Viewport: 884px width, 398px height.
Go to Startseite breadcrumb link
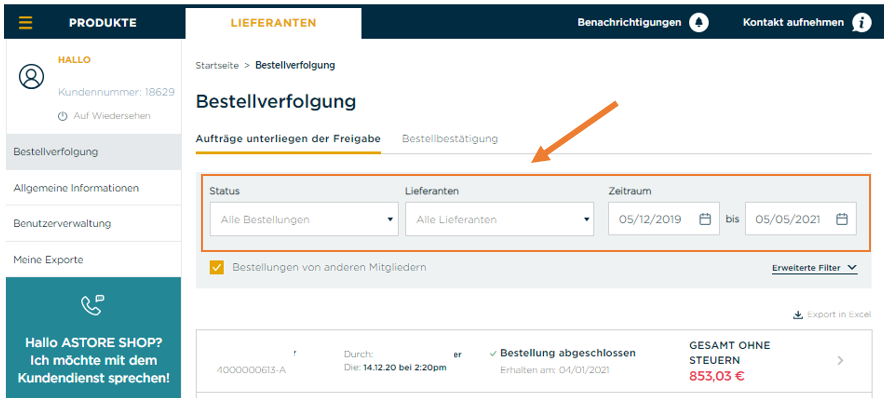click(217, 65)
